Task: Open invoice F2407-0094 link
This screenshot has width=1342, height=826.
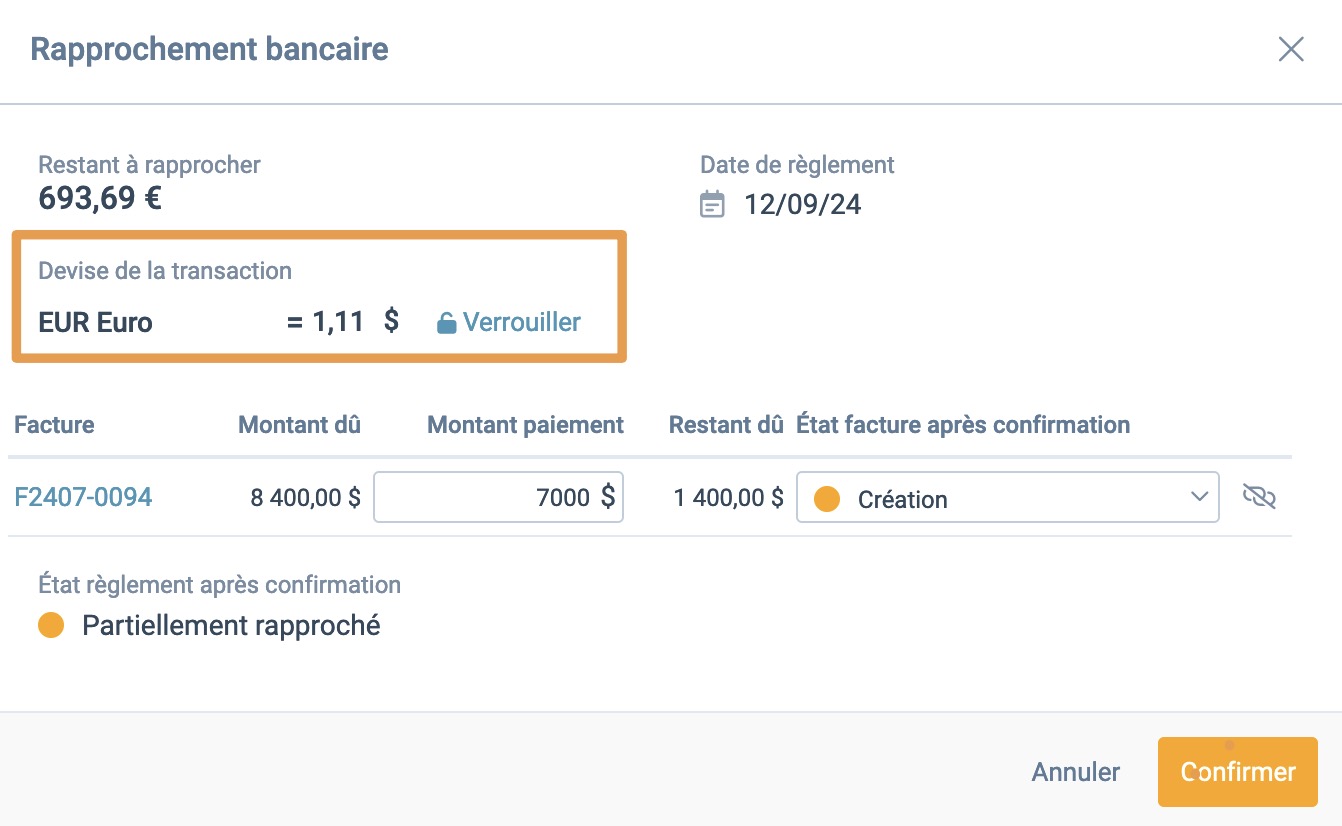Action: [x=83, y=497]
